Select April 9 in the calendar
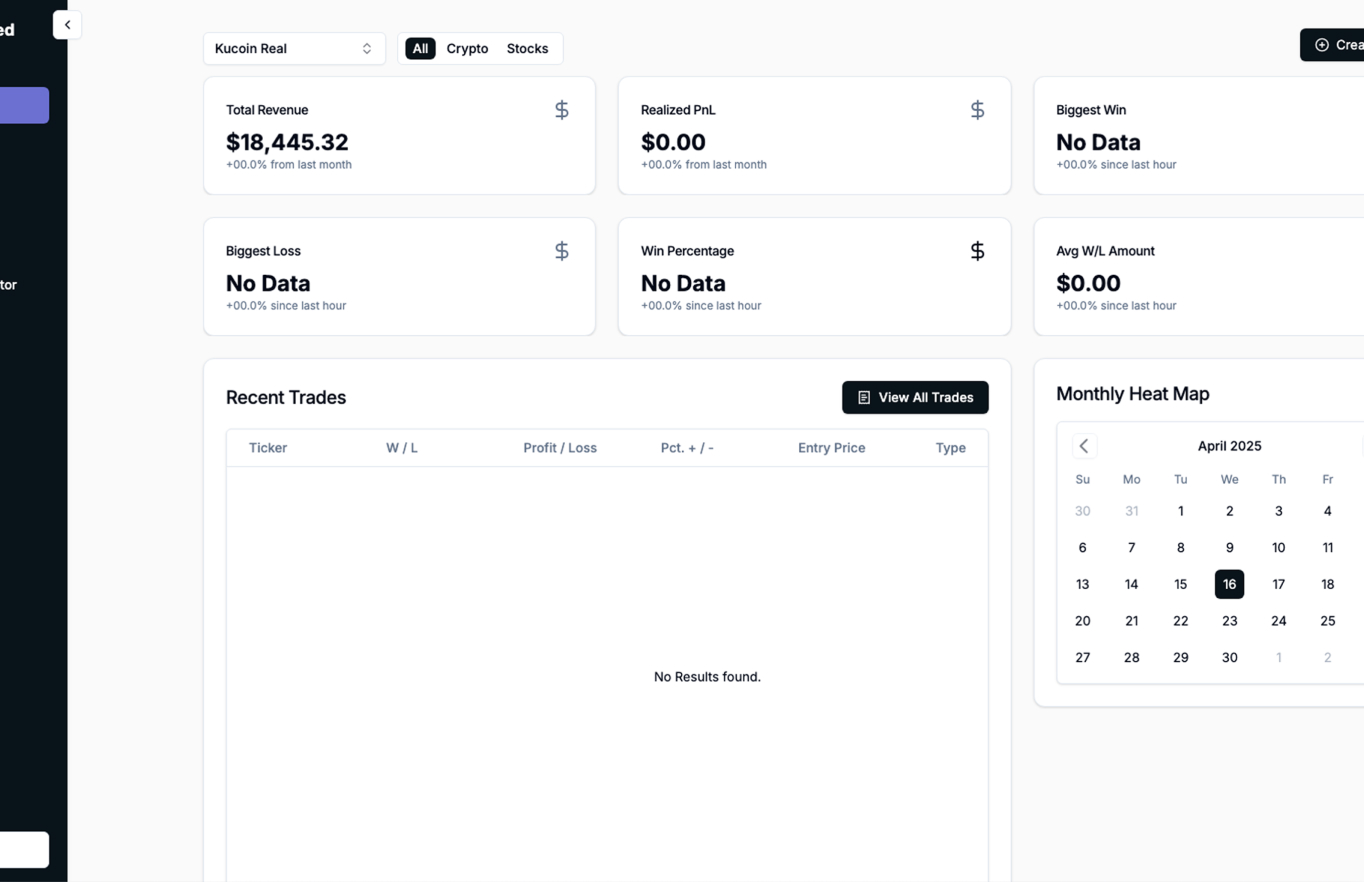The image size is (1364, 882). tap(1230, 548)
